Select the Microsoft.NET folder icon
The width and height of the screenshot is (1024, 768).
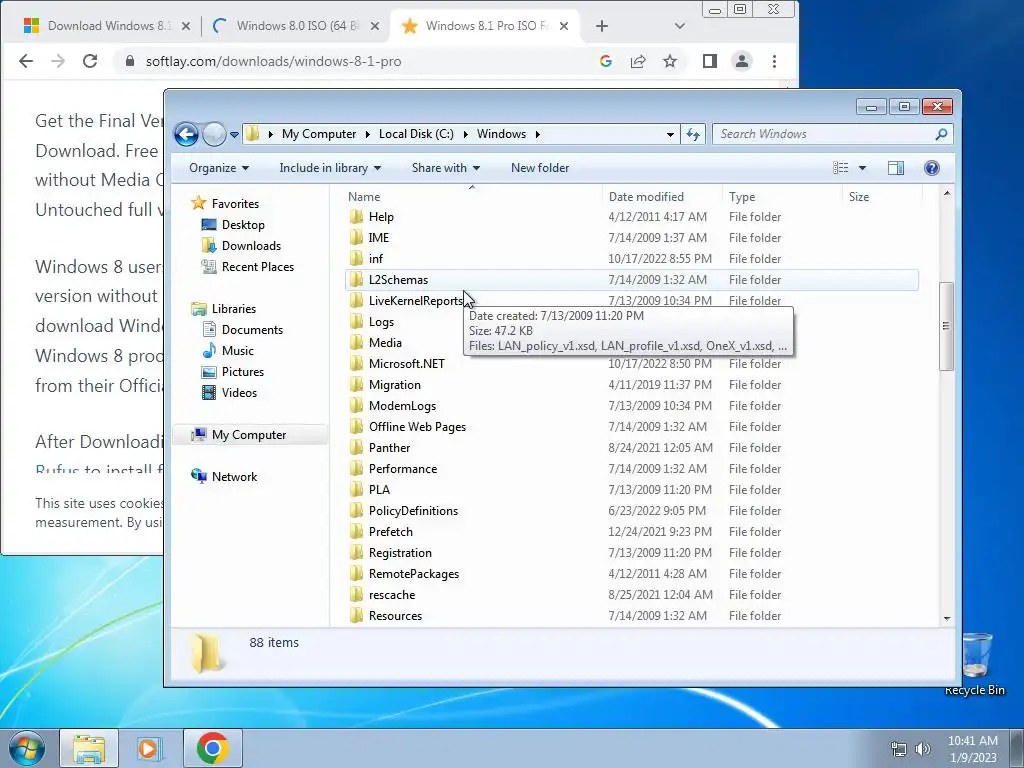point(357,364)
